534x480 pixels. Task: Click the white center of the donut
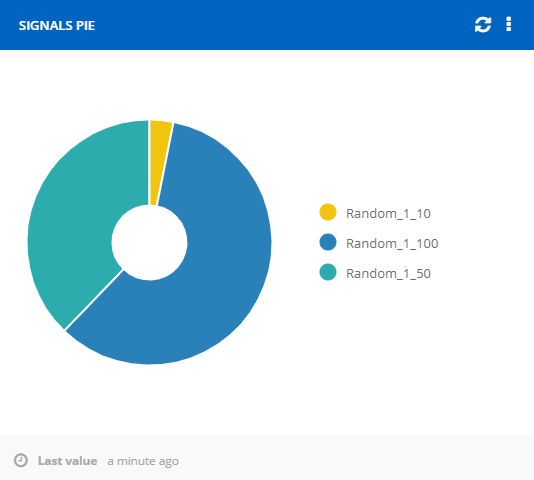149,242
